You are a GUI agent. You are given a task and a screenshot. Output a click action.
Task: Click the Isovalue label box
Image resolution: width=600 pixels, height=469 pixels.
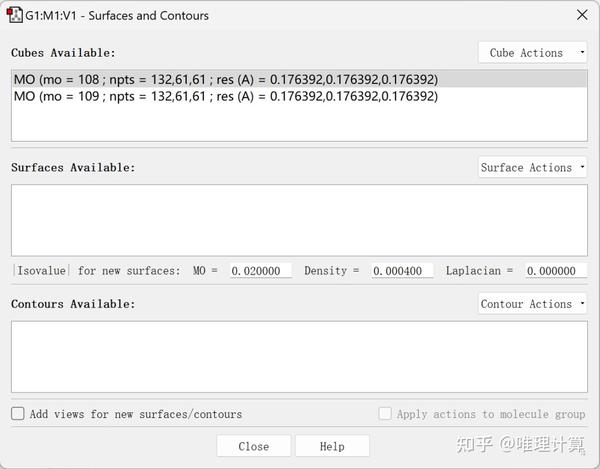[x=41, y=271]
